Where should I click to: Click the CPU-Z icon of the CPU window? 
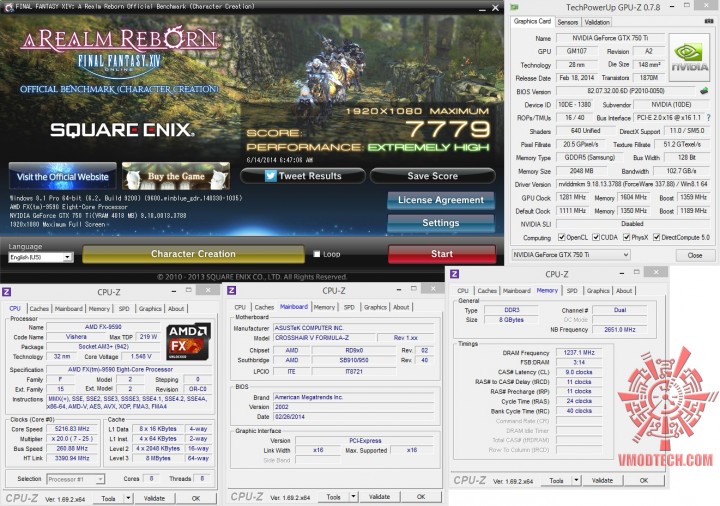7,292
